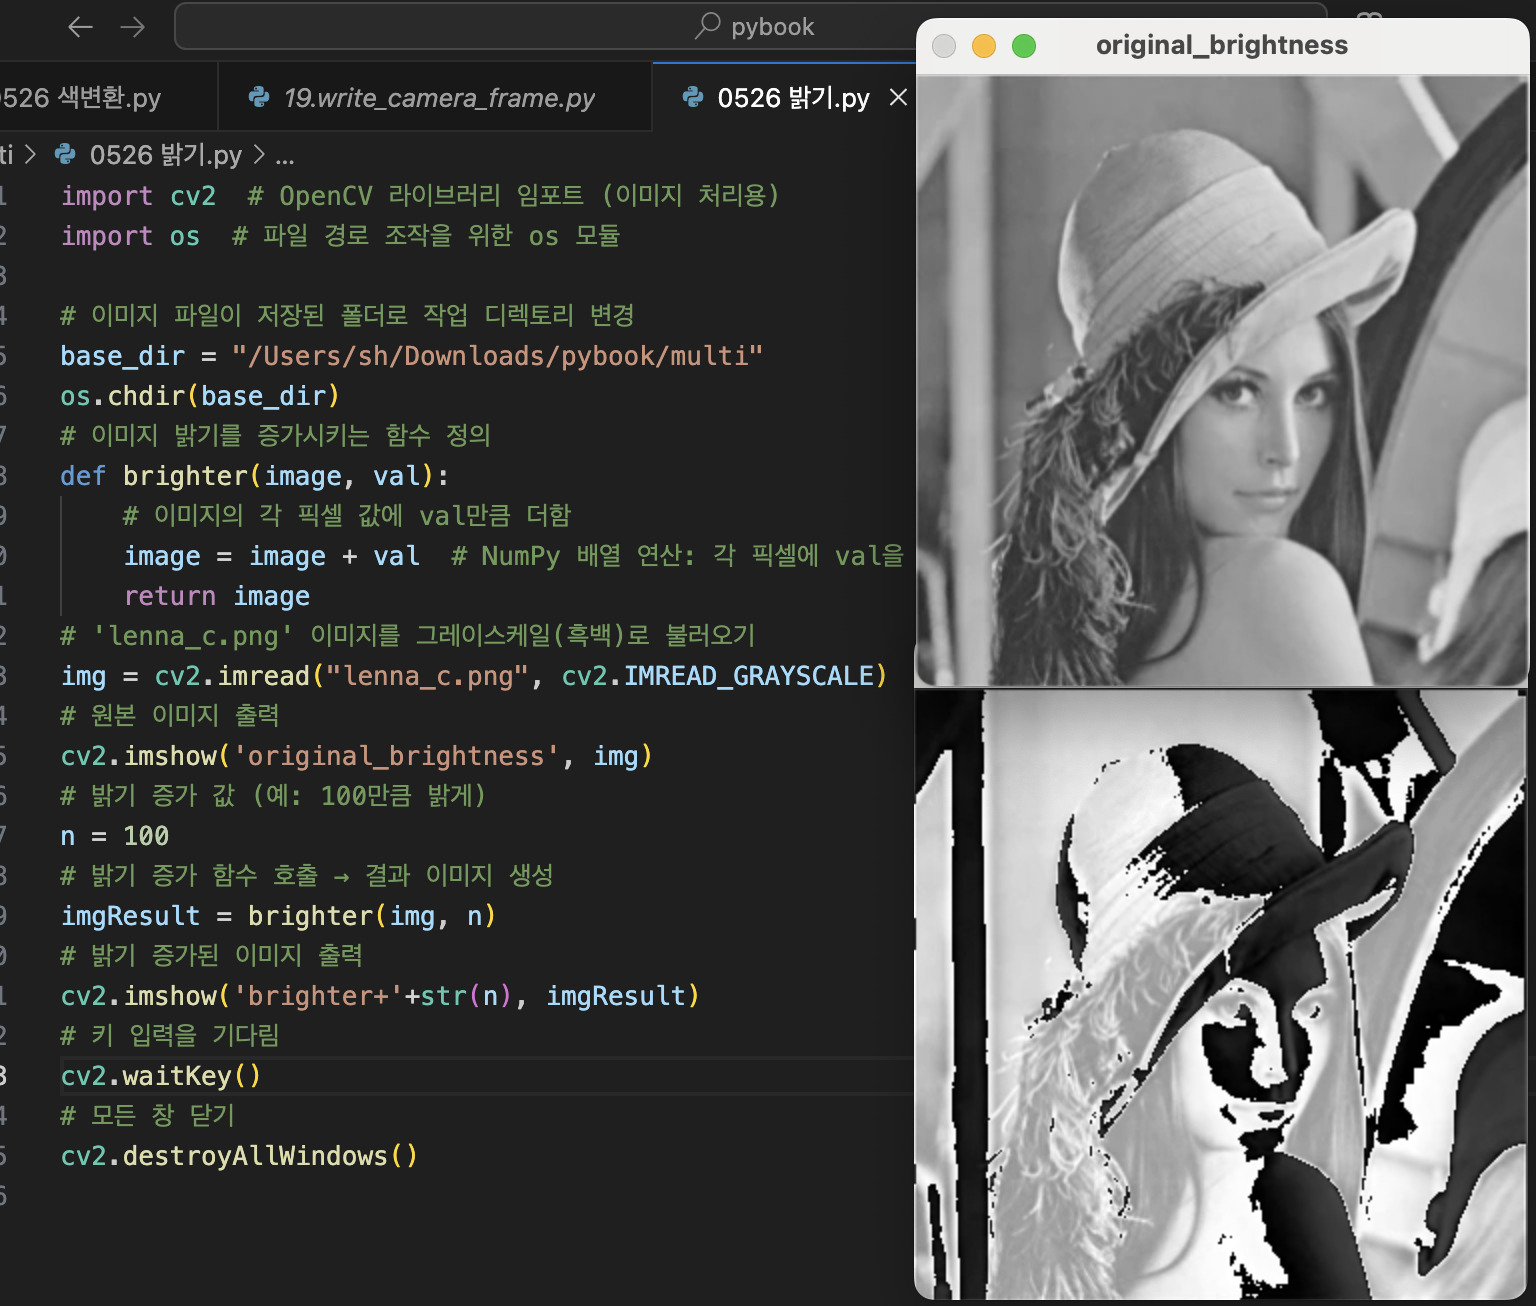This screenshot has height=1306, width=1536.
Task: Click the imshow 'original_brightness' line
Action: 357,756
